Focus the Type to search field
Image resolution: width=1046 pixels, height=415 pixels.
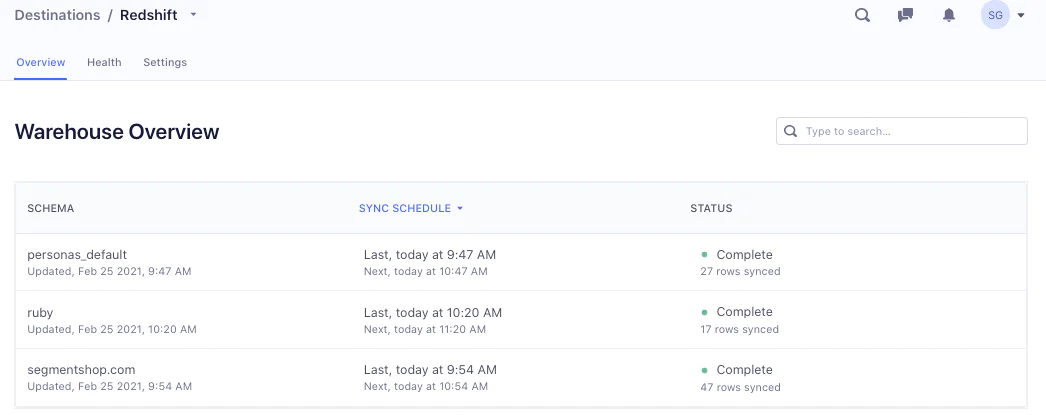[910, 131]
